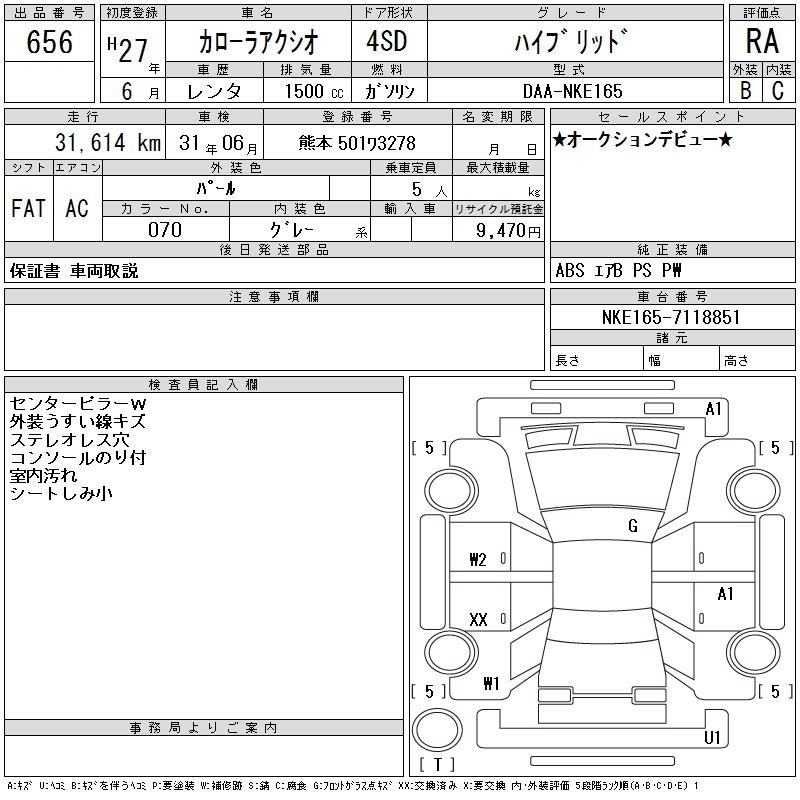Click the 注意事項欄 header

point(274,296)
